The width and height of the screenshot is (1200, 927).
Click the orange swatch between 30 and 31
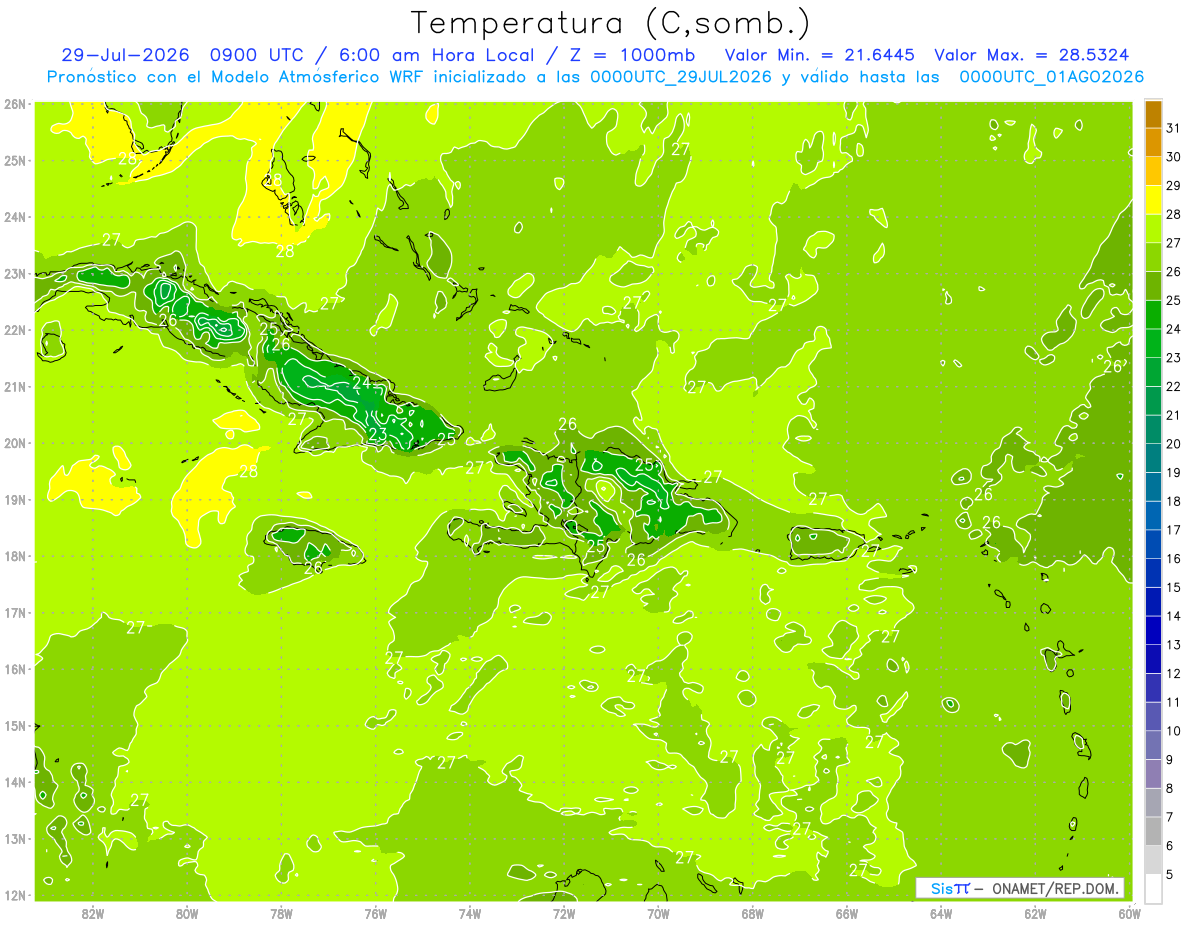tap(1152, 141)
